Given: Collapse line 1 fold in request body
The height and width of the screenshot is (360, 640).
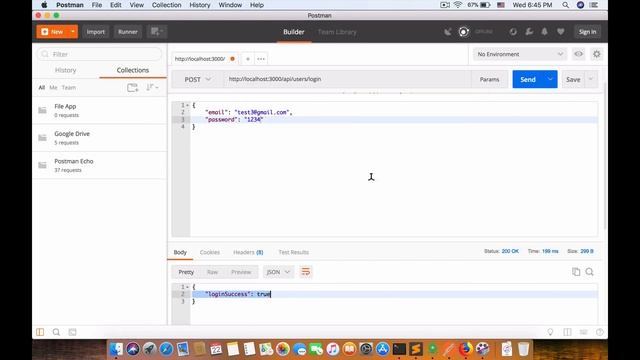Looking at the screenshot, I should pos(187,105).
